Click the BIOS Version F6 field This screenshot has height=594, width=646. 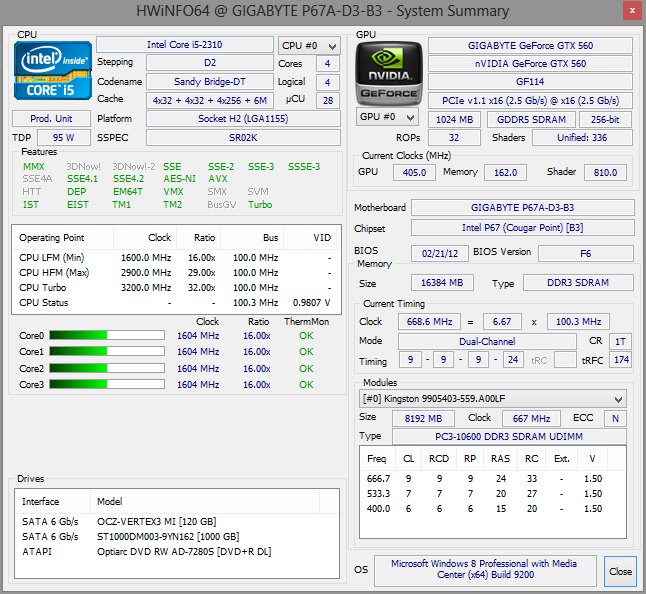click(x=586, y=253)
